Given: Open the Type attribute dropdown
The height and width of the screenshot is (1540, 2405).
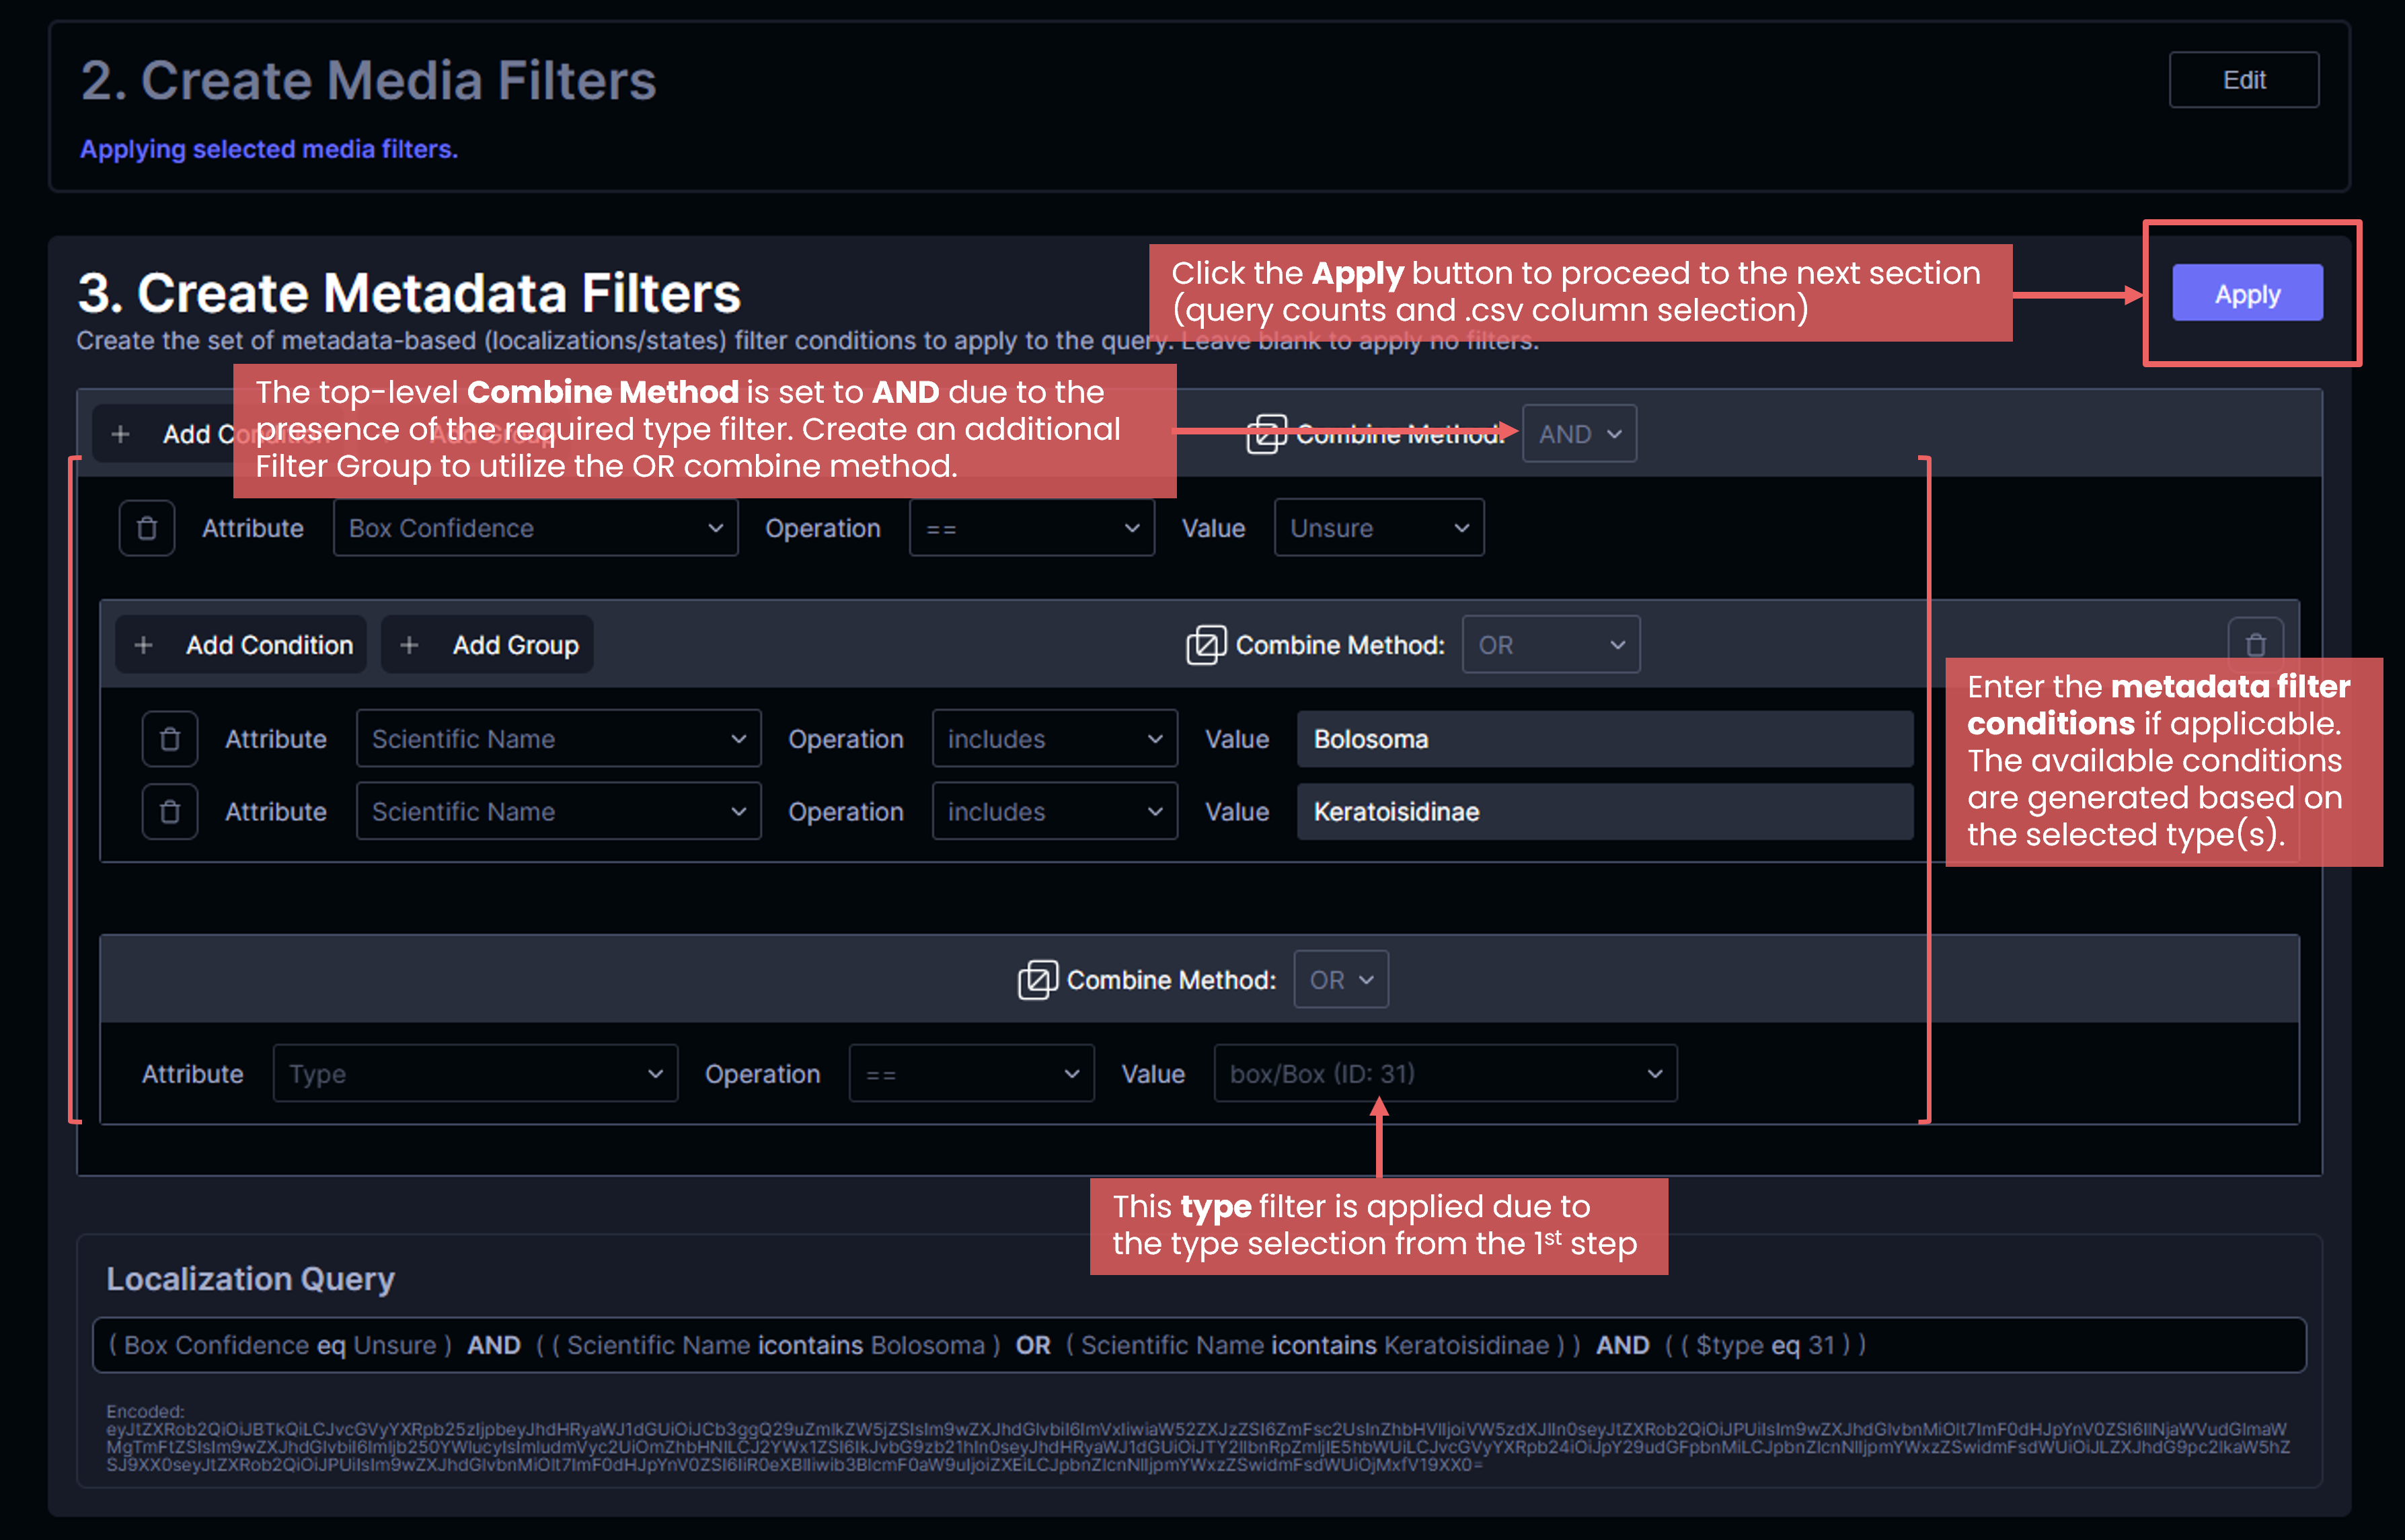Looking at the screenshot, I should (x=475, y=1074).
